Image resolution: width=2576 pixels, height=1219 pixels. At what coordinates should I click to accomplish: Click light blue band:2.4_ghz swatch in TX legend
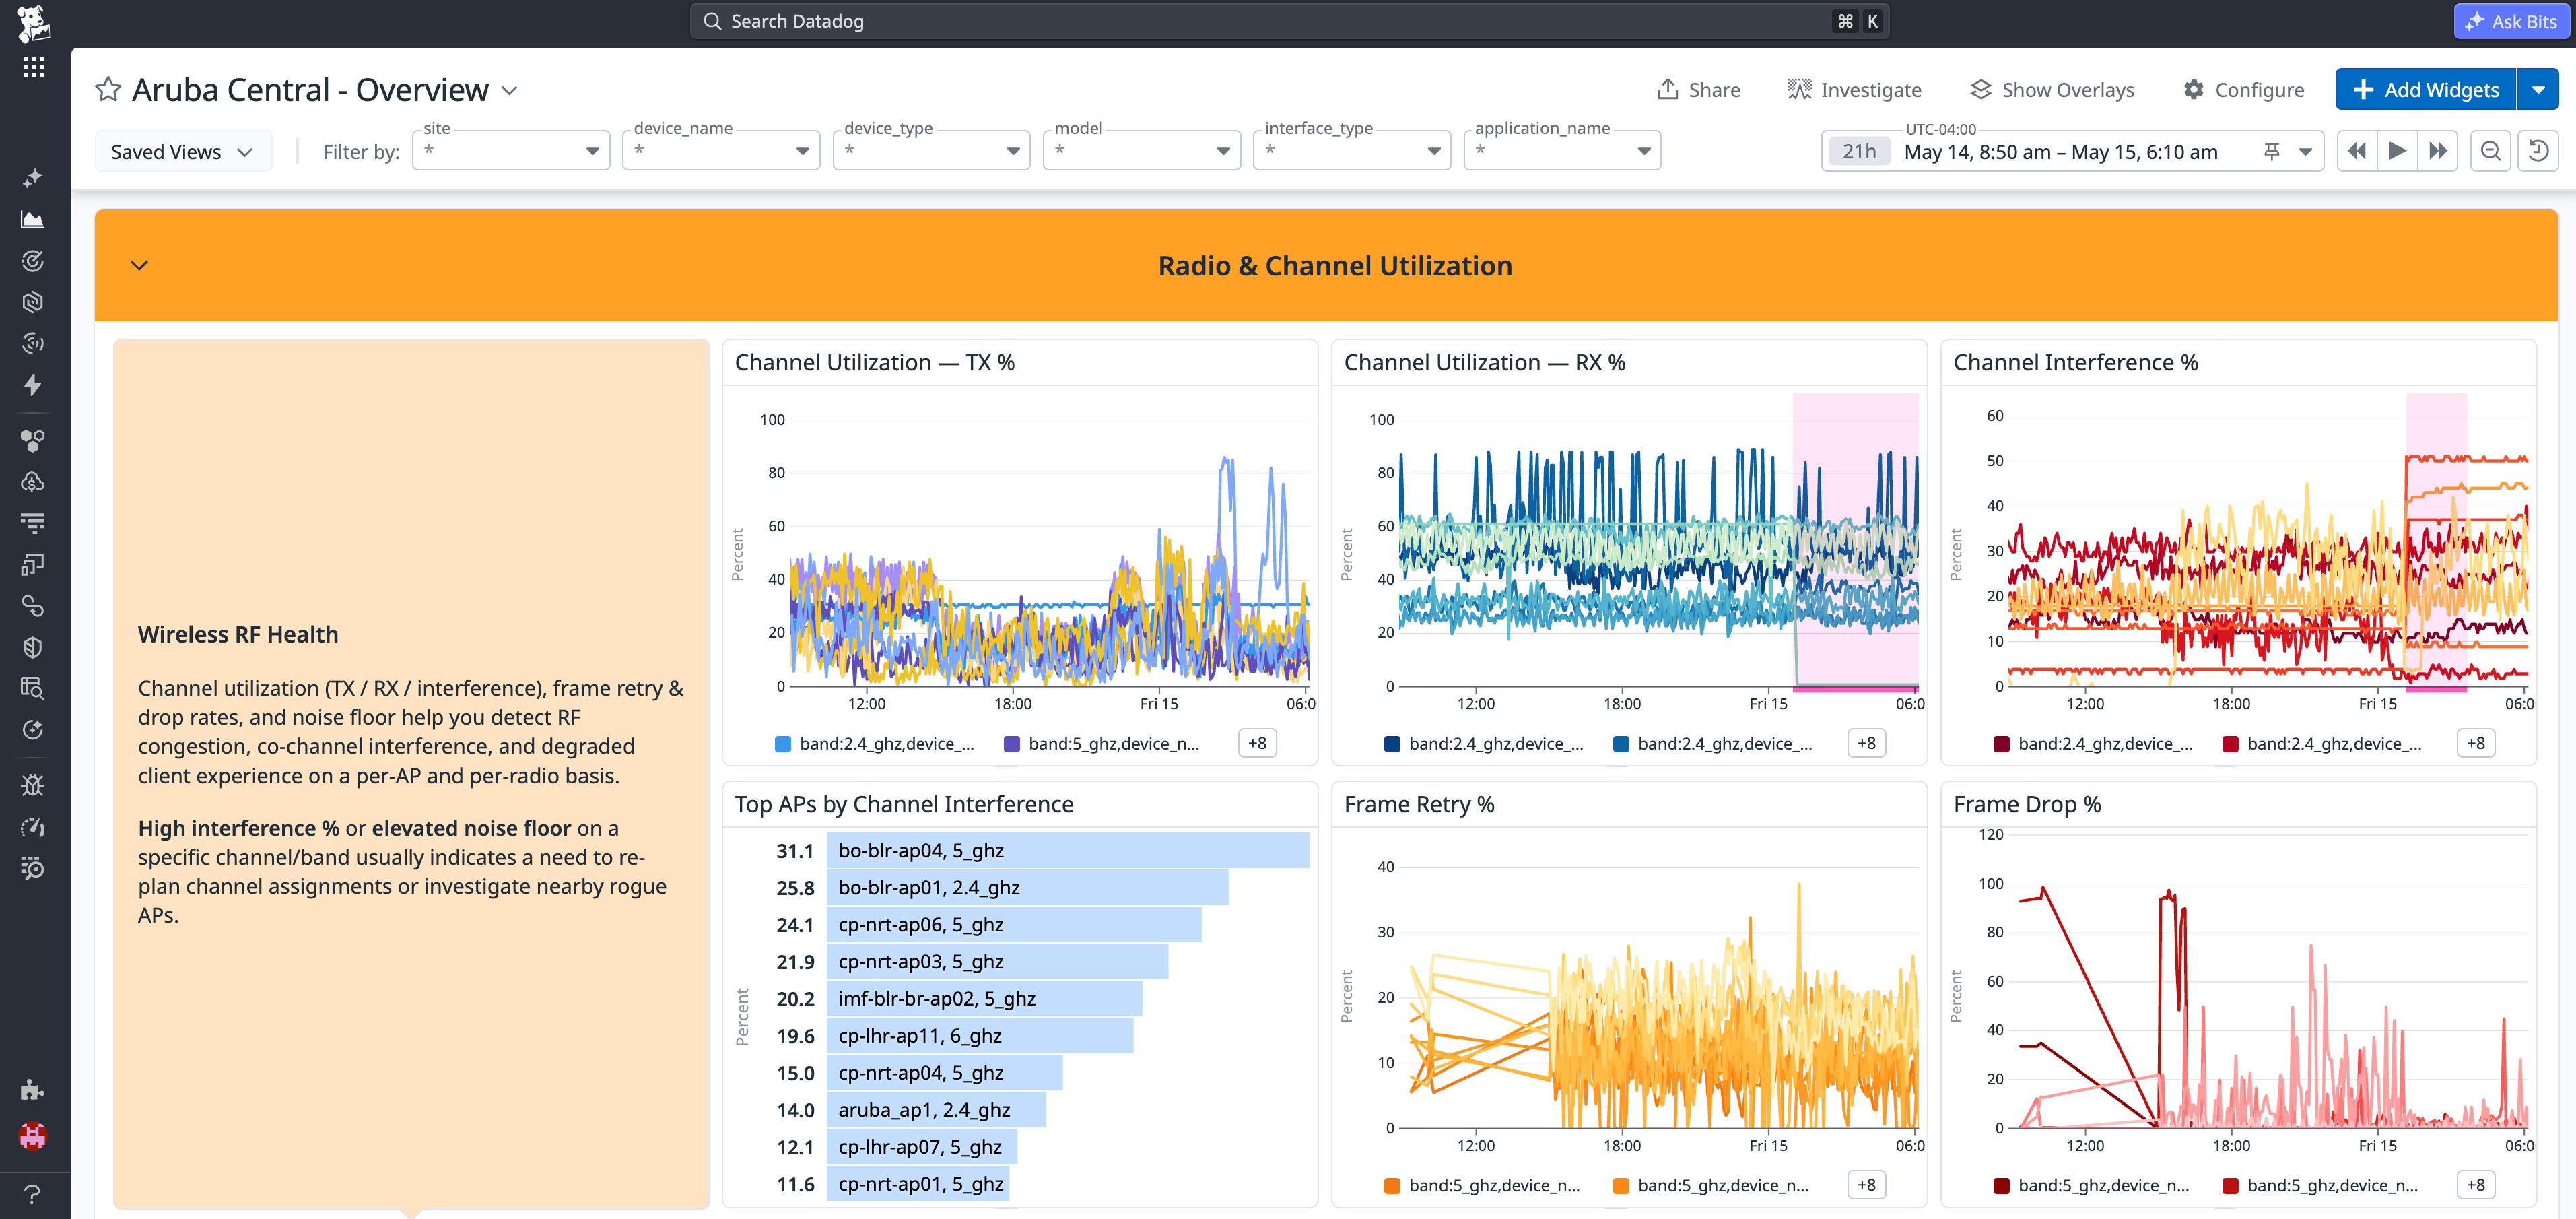tap(783, 744)
